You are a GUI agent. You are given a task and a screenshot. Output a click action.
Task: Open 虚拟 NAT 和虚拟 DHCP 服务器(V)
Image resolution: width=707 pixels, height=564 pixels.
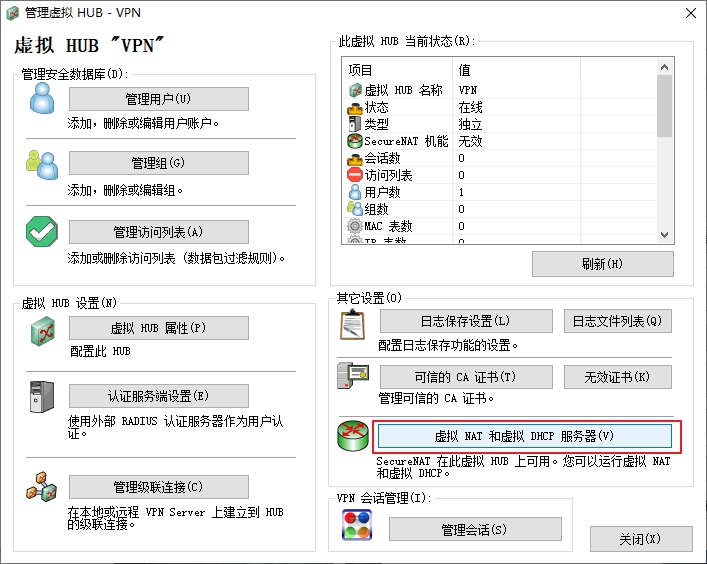[525, 436]
